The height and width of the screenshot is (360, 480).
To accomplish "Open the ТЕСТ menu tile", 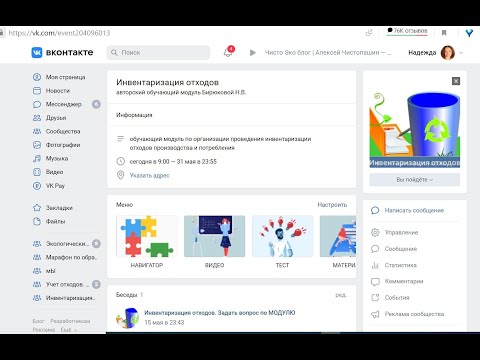I will pos(282,242).
